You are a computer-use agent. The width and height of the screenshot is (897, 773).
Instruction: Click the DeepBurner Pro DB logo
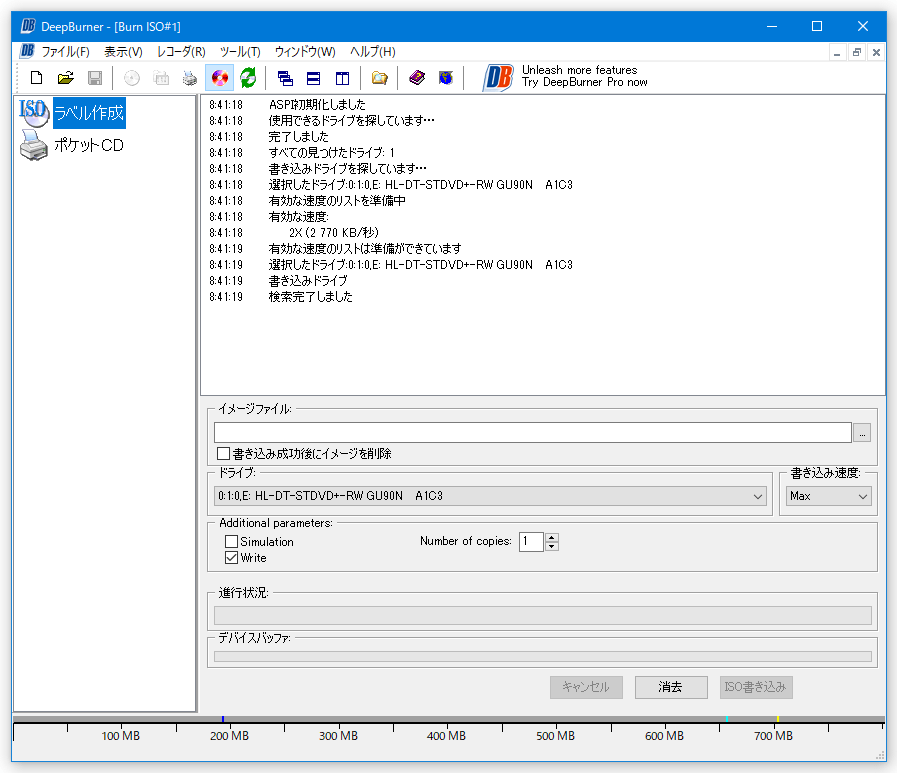[x=498, y=78]
